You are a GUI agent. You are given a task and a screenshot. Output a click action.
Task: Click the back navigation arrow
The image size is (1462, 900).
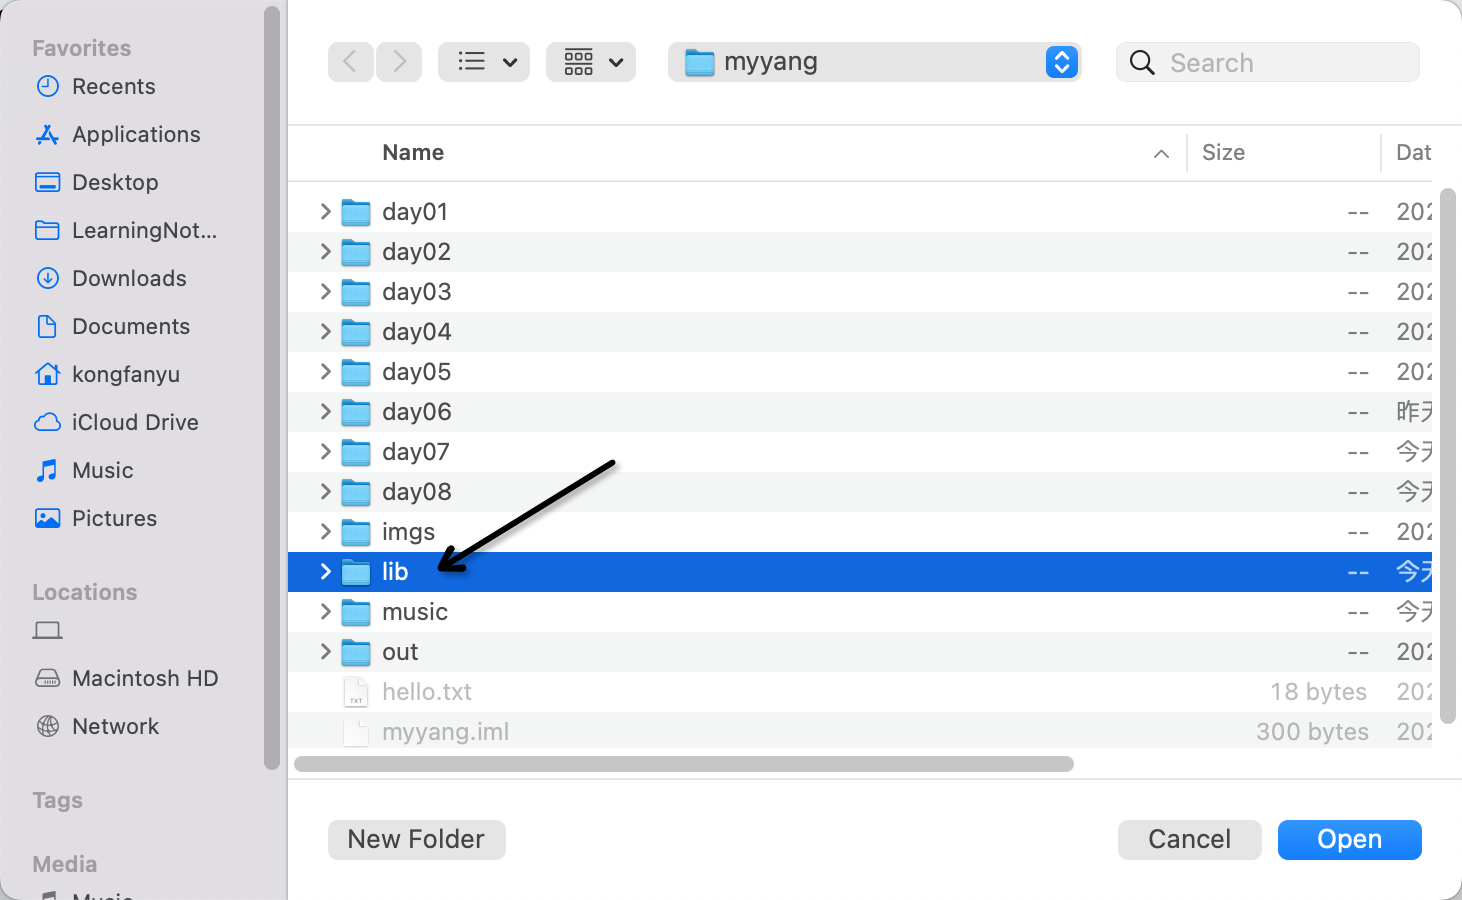click(x=350, y=62)
